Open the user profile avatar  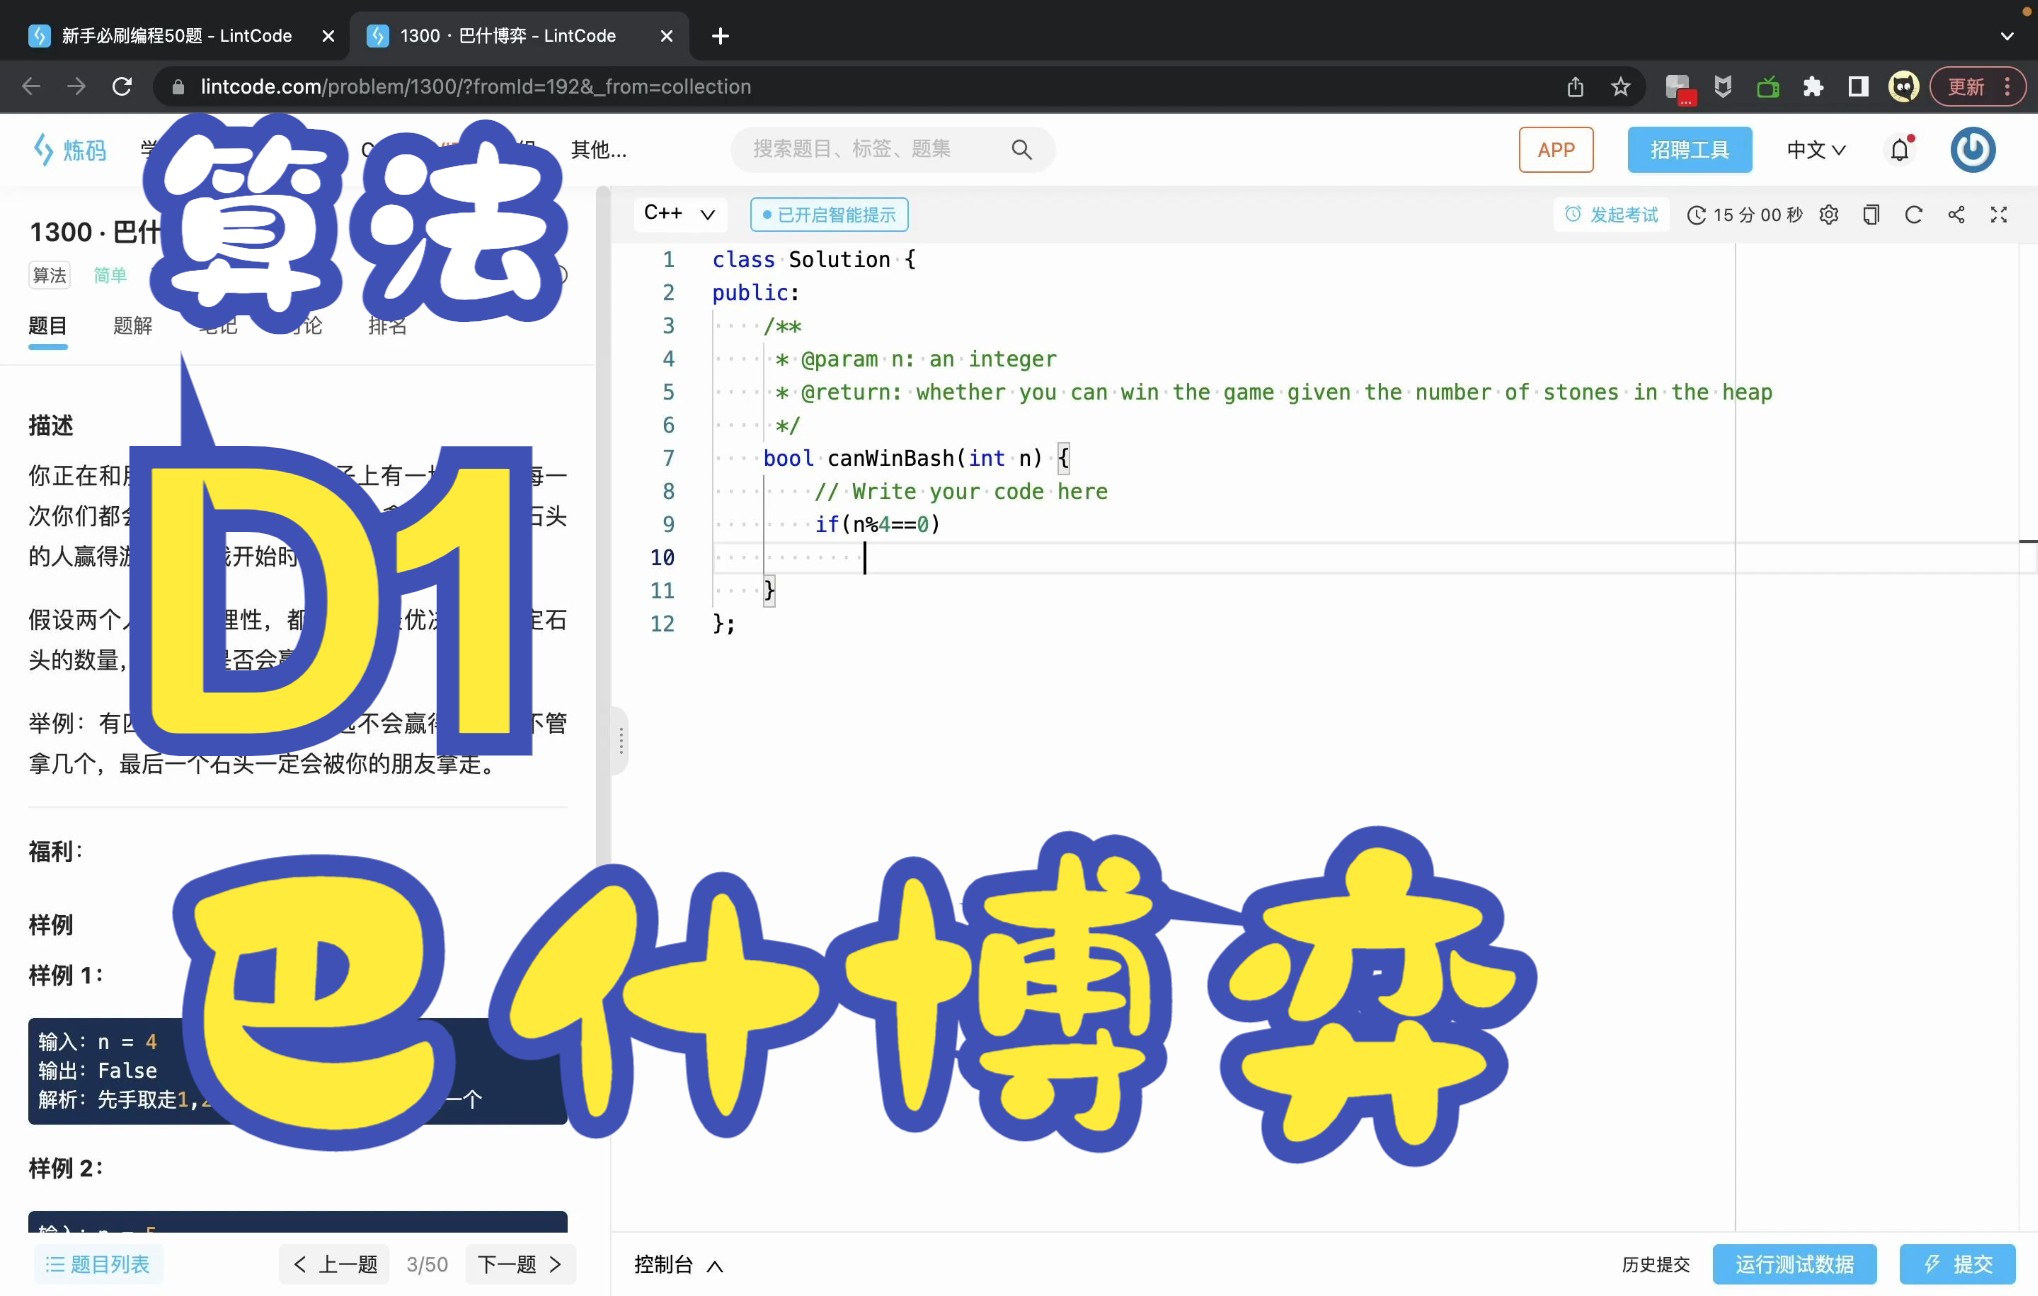pos(1972,150)
